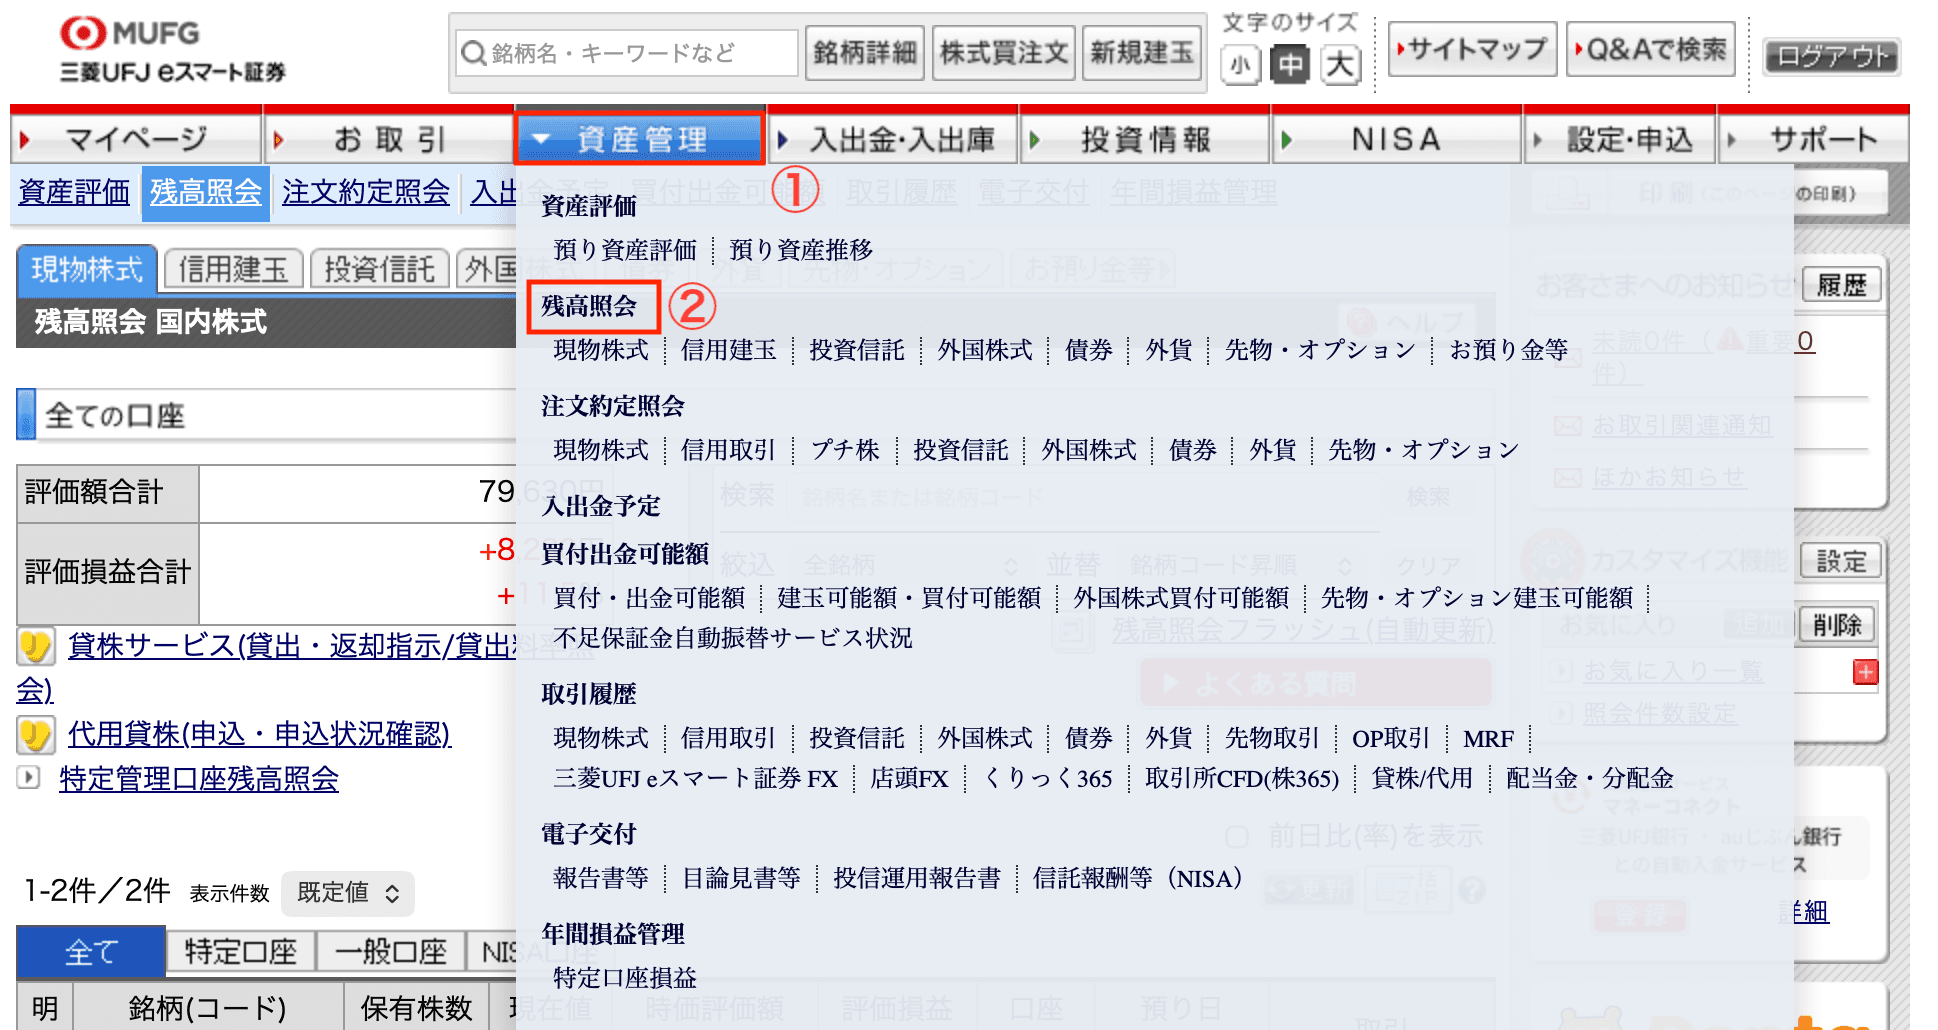The width and height of the screenshot is (1938, 1030).
Task: Choose 不足保証金自動振替サービス状況 in the menu
Action: pyautogui.click(x=733, y=638)
